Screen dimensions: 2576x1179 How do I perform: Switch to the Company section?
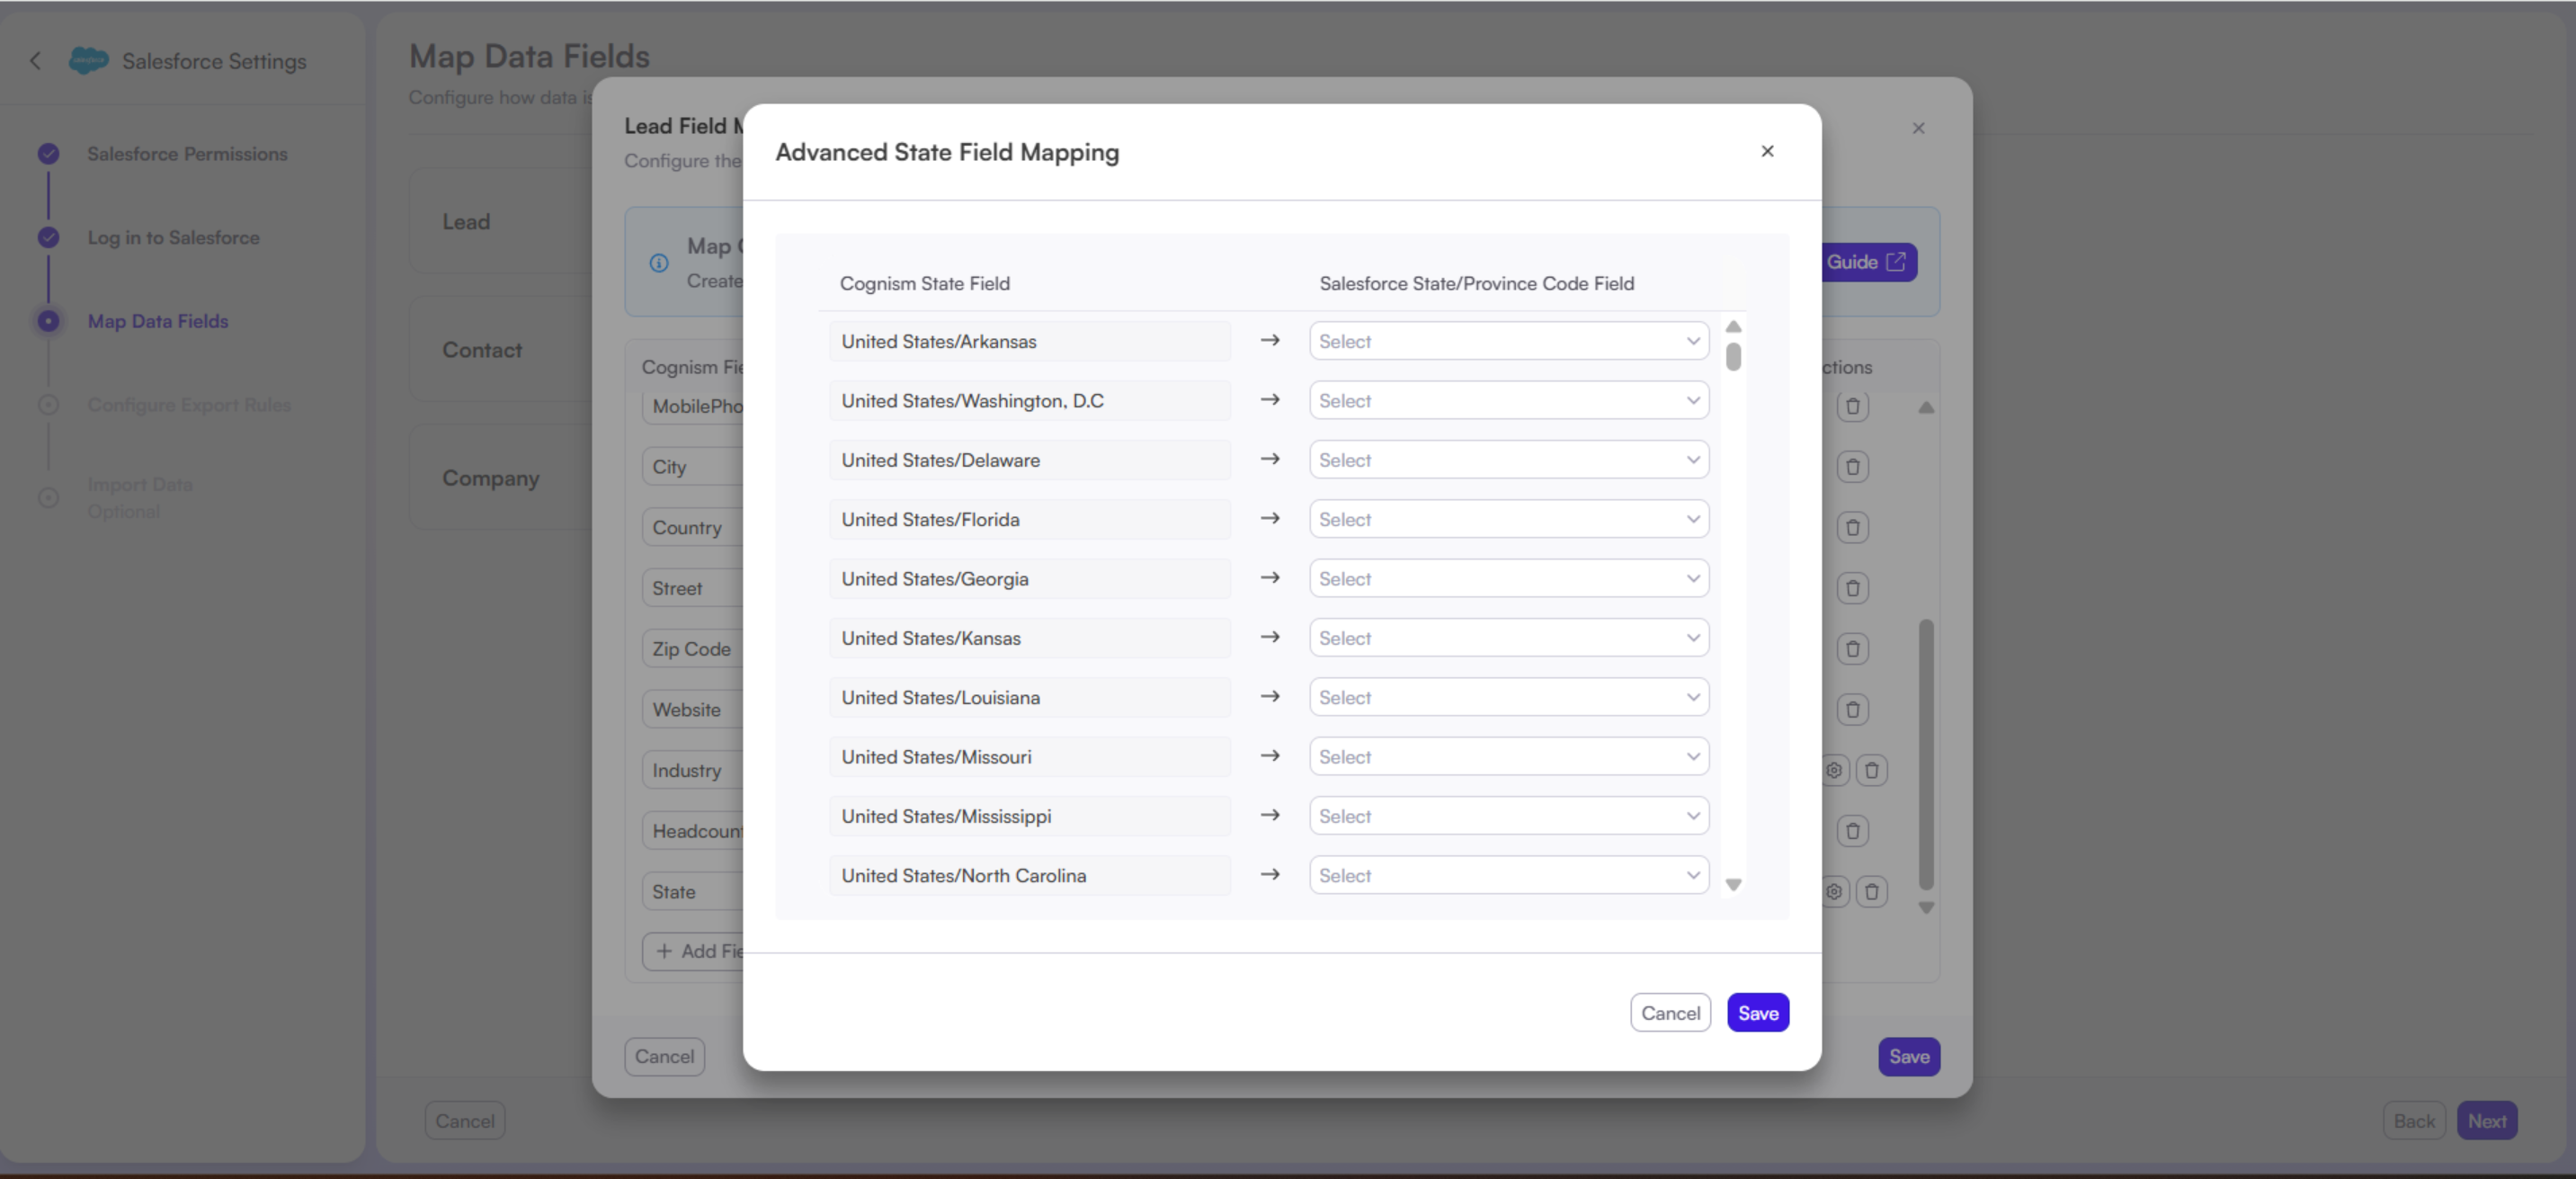click(491, 478)
